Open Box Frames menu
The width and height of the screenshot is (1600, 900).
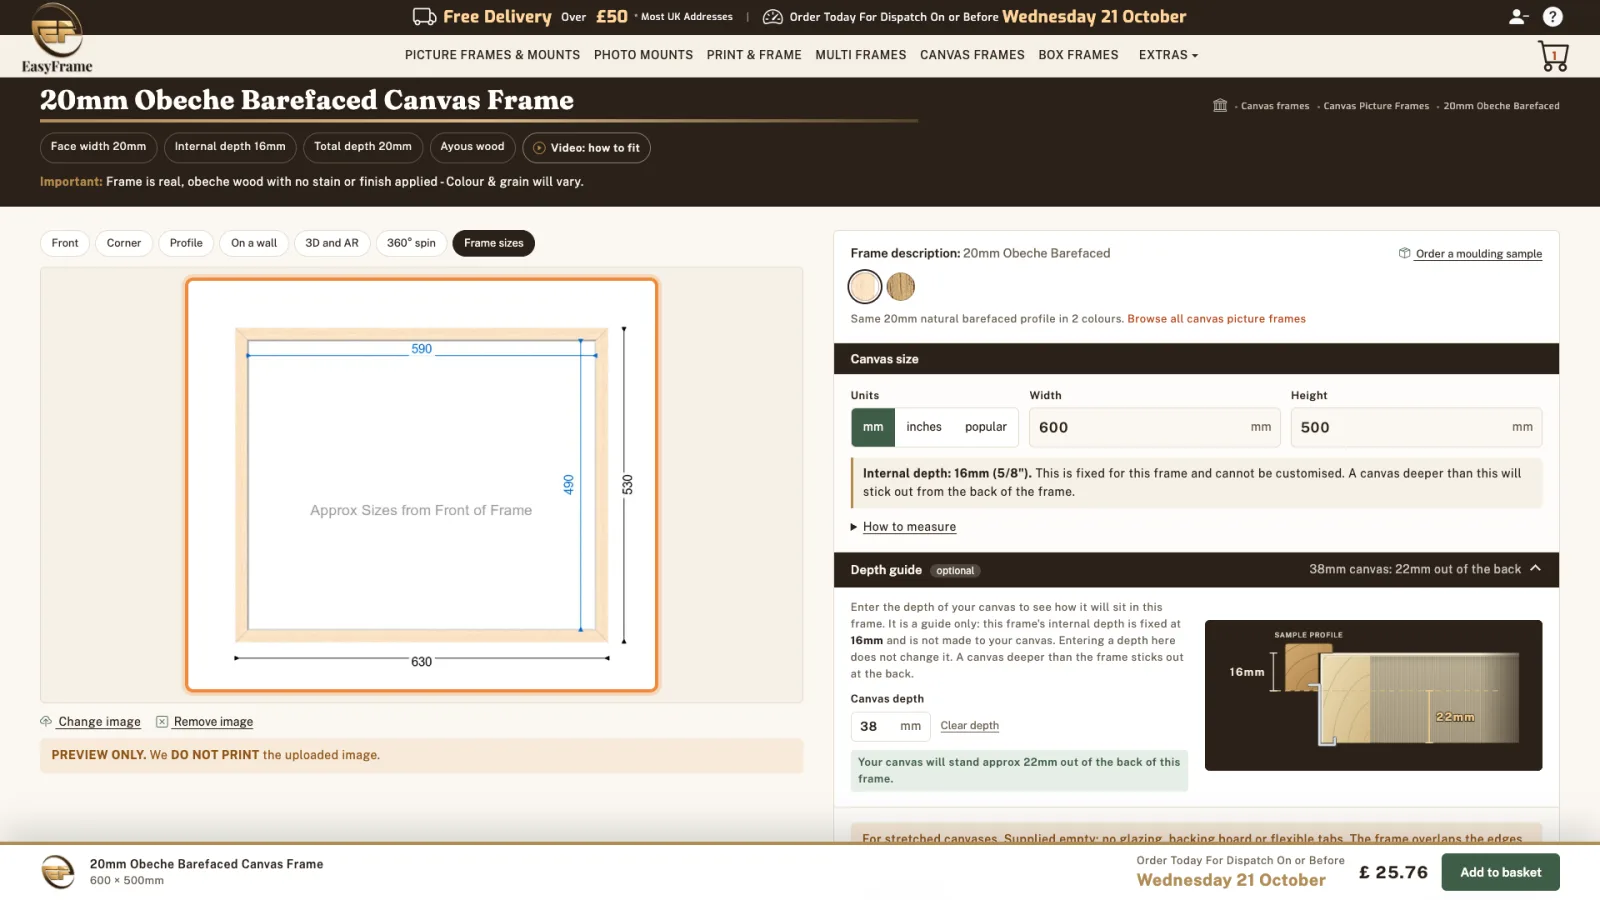click(x=1078, y=55)
